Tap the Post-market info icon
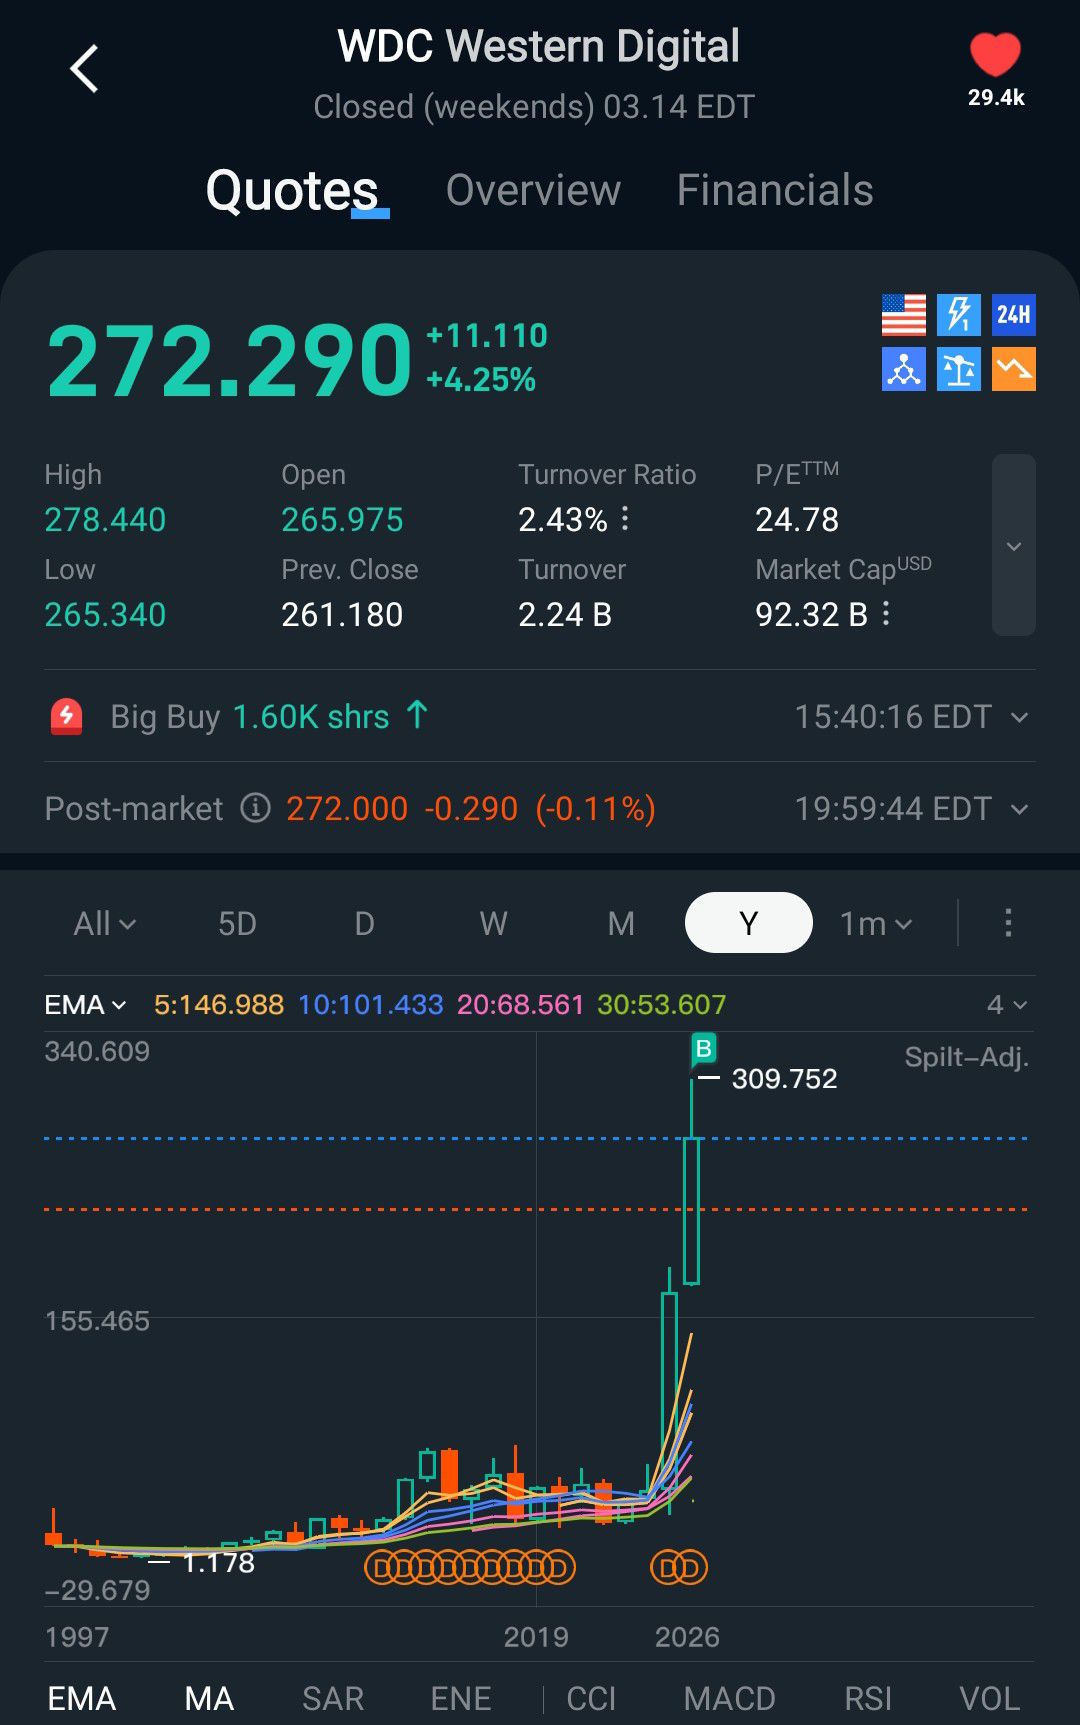The height and width of the screenshot is (1725, 1080). coord(256,808)
